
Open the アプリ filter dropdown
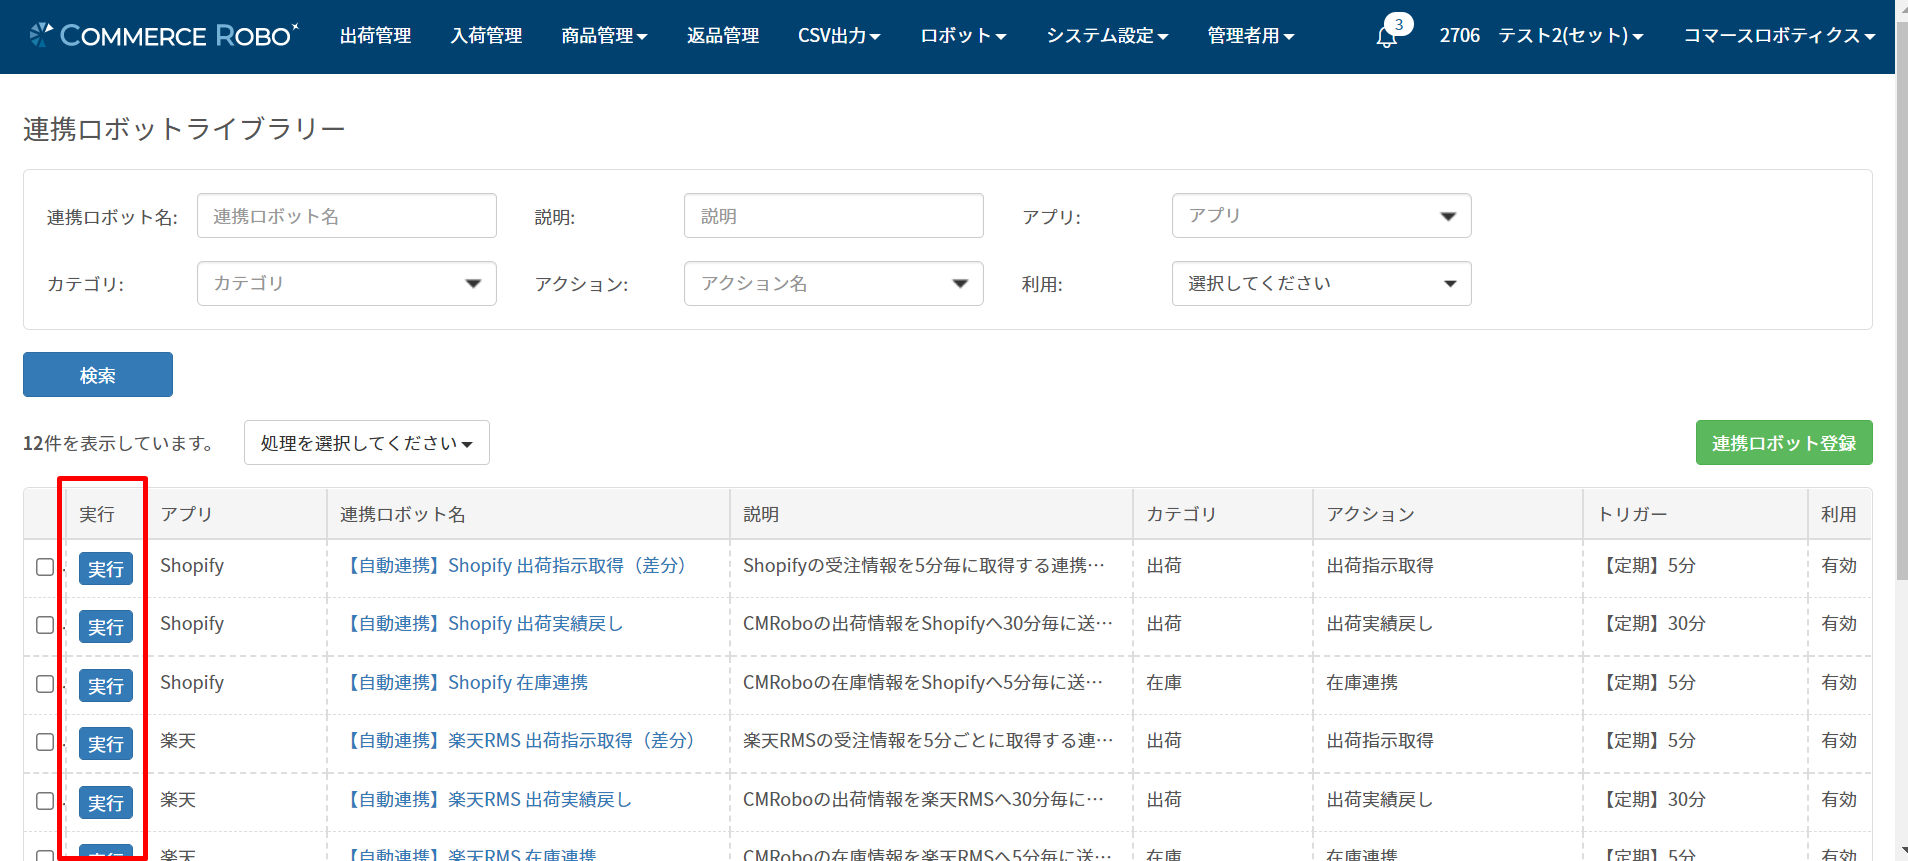pyautogui.click(x=1321, y=216)
